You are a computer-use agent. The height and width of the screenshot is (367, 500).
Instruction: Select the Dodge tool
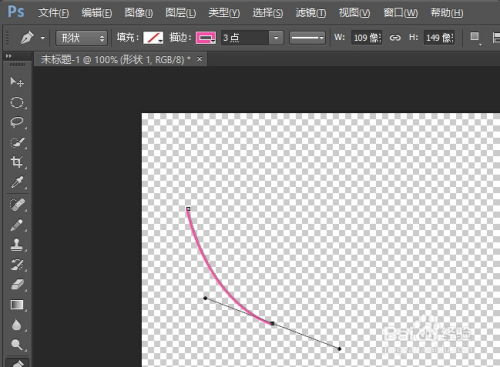click(x=17, y=345)
